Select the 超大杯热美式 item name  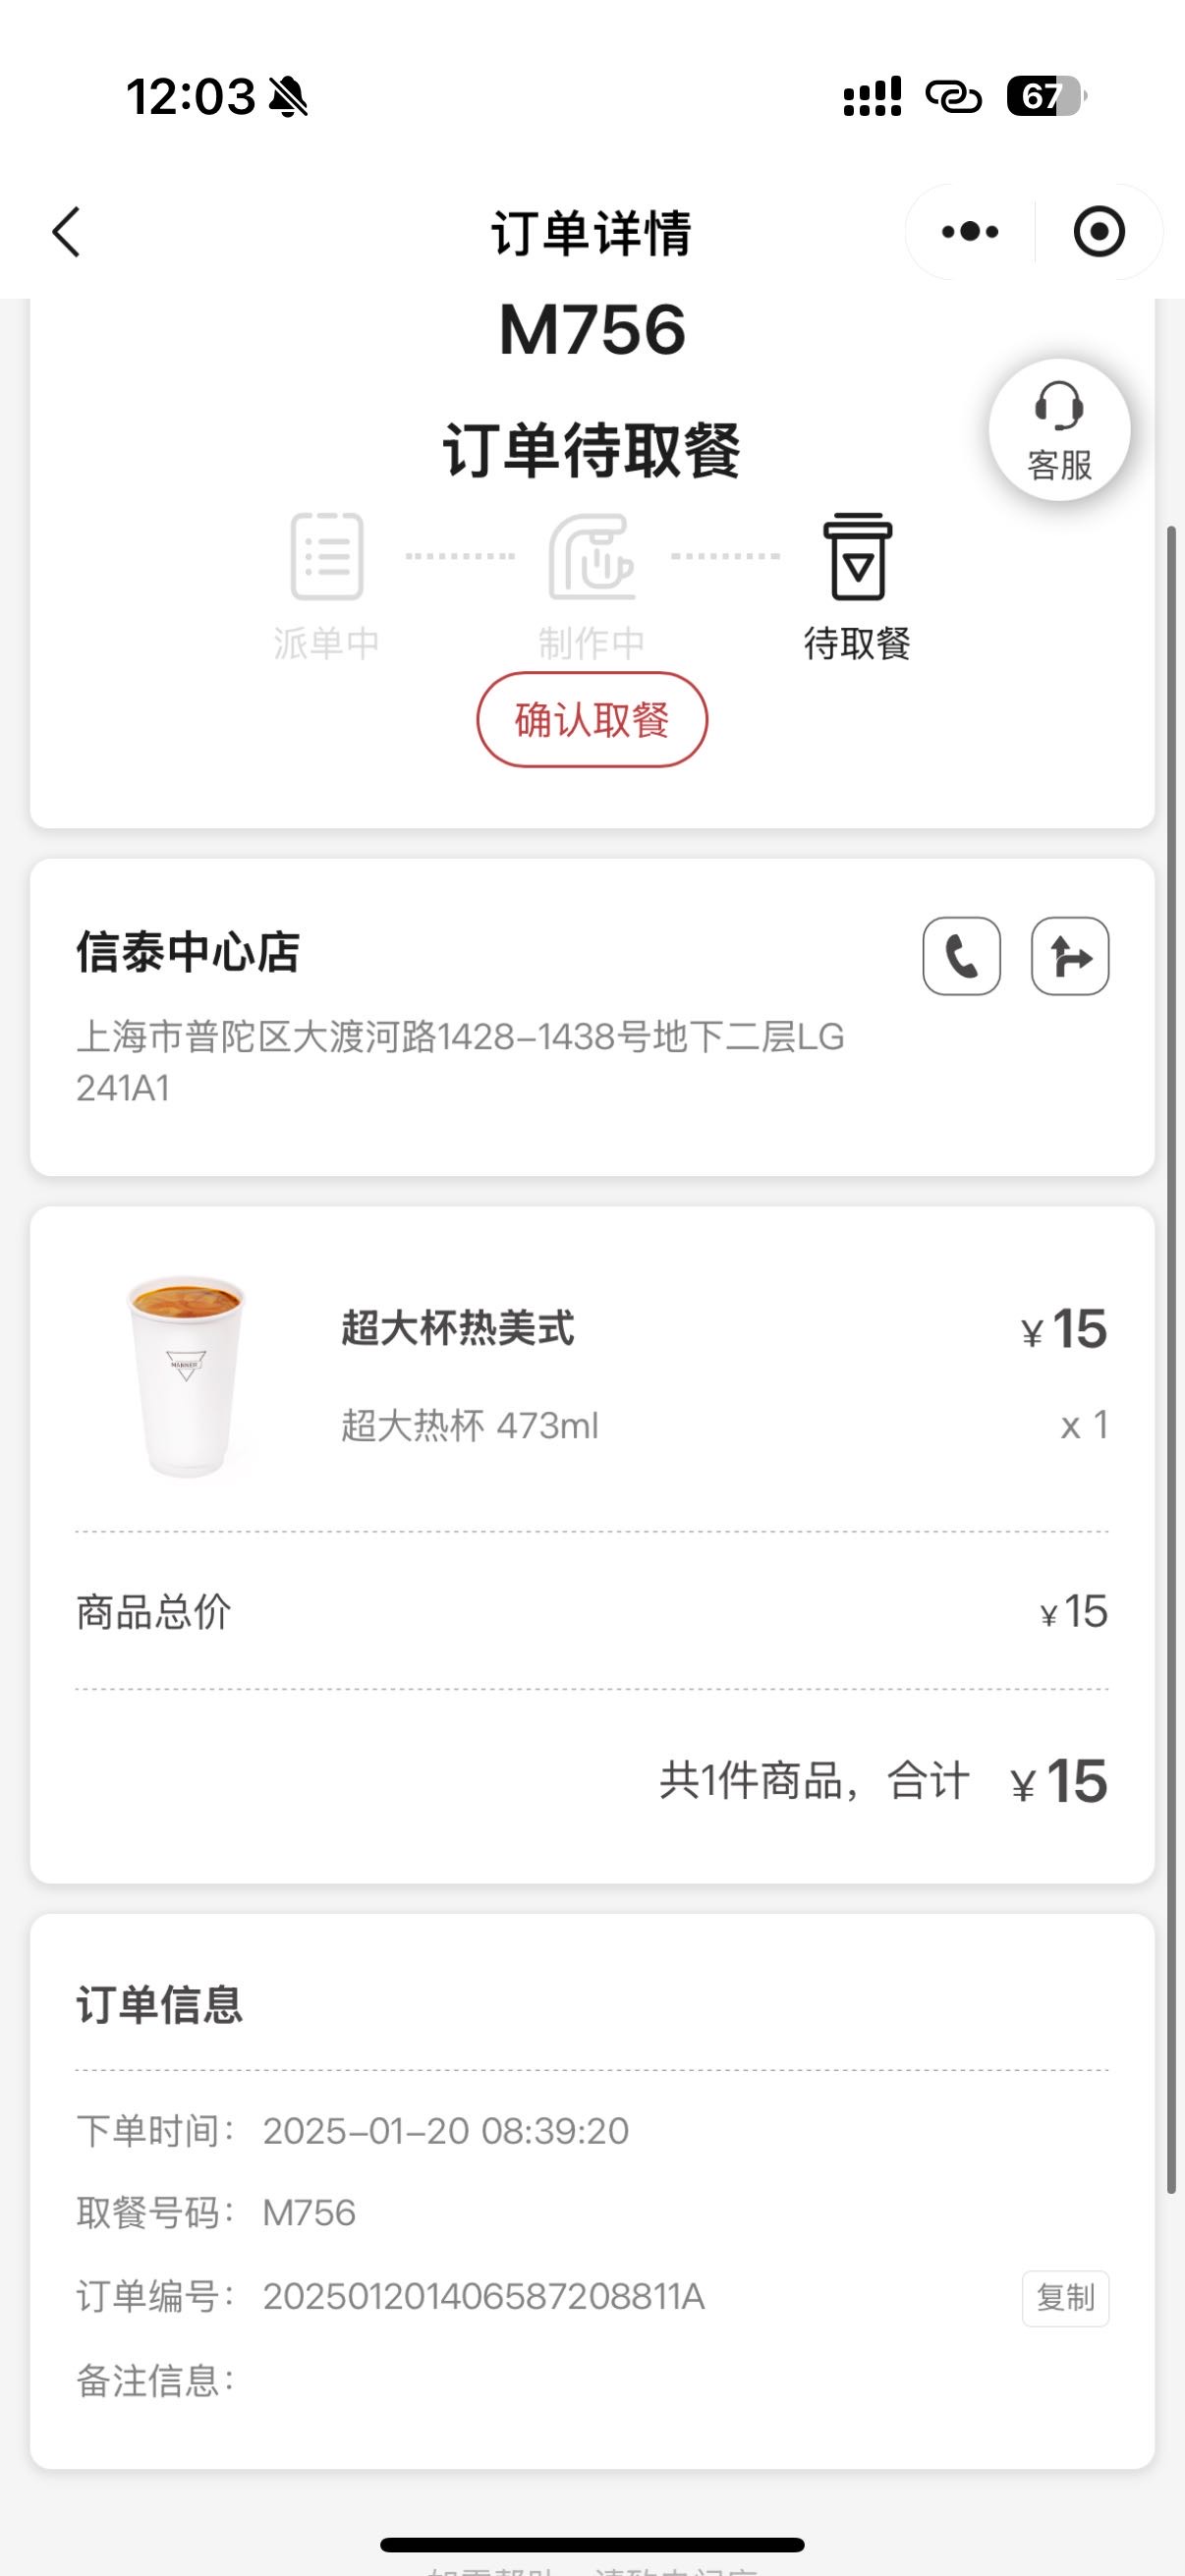458,1329
